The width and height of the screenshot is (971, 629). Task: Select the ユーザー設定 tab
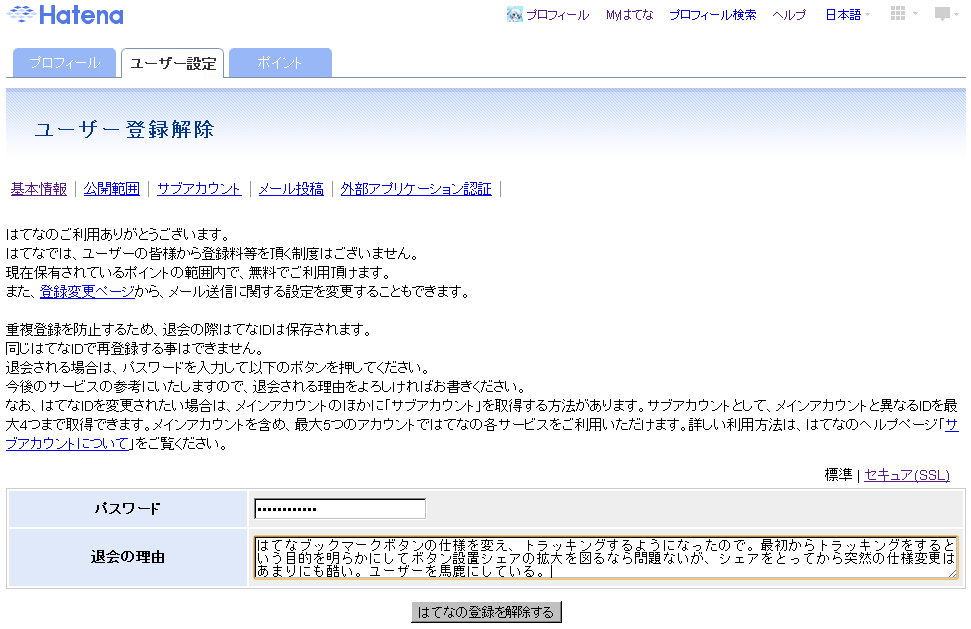click(x=173, y=63)
